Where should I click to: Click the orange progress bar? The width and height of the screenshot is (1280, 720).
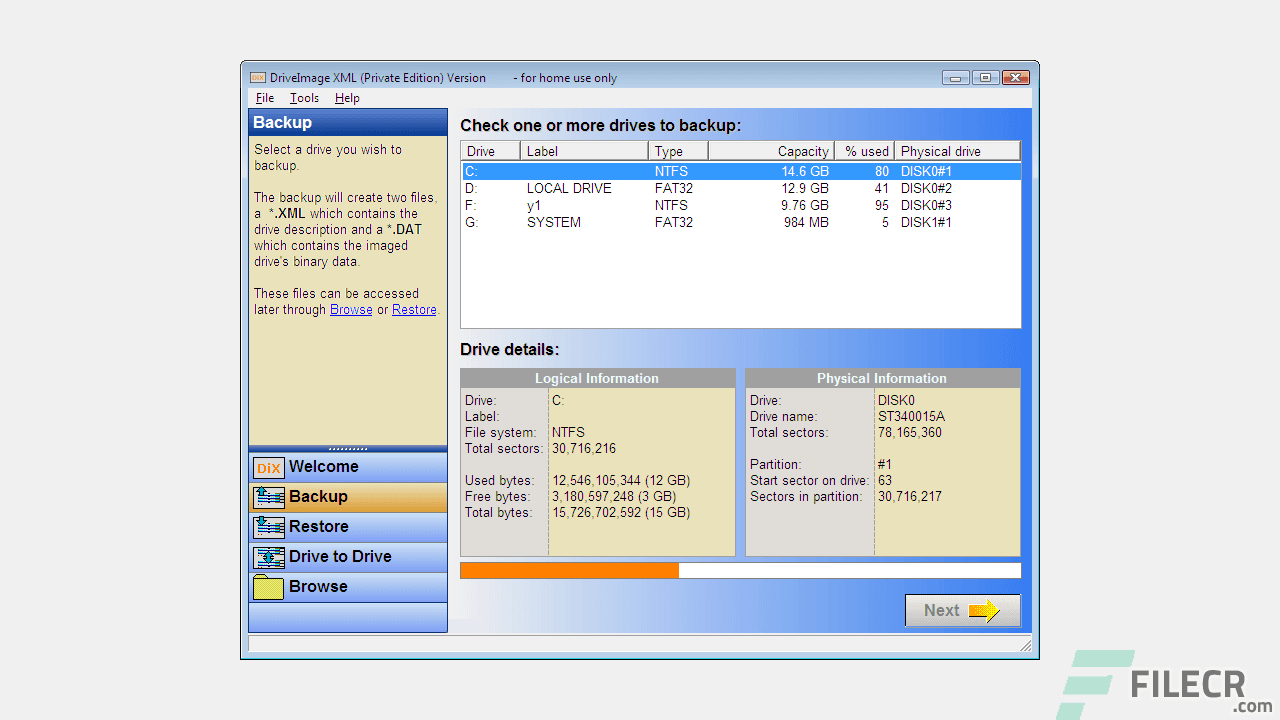(x=568, y=570)
